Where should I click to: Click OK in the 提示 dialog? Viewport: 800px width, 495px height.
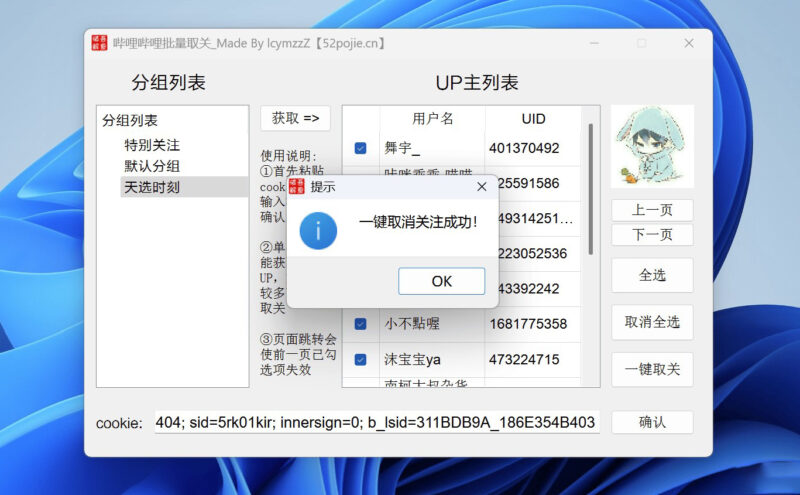pyautogui.click(x=441, y=281)
